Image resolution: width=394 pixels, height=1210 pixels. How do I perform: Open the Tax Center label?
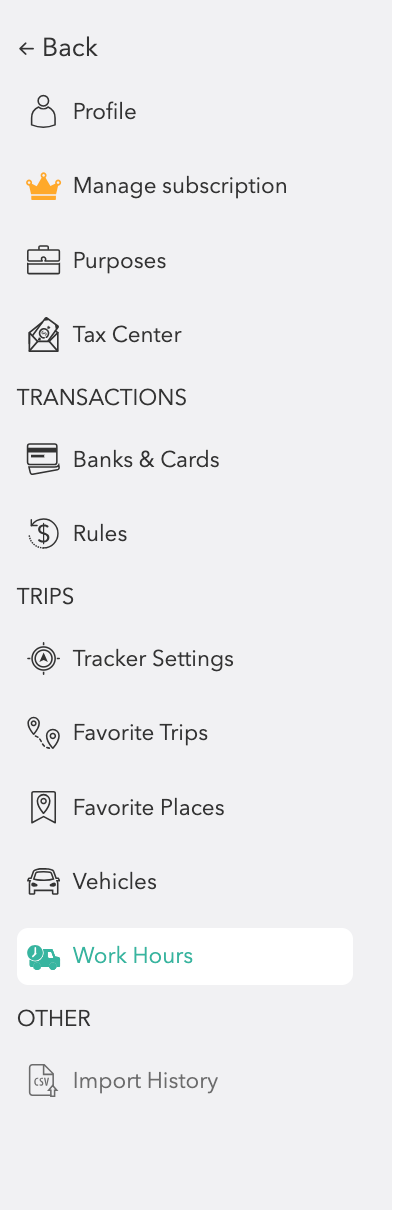(x=127, y=335)
